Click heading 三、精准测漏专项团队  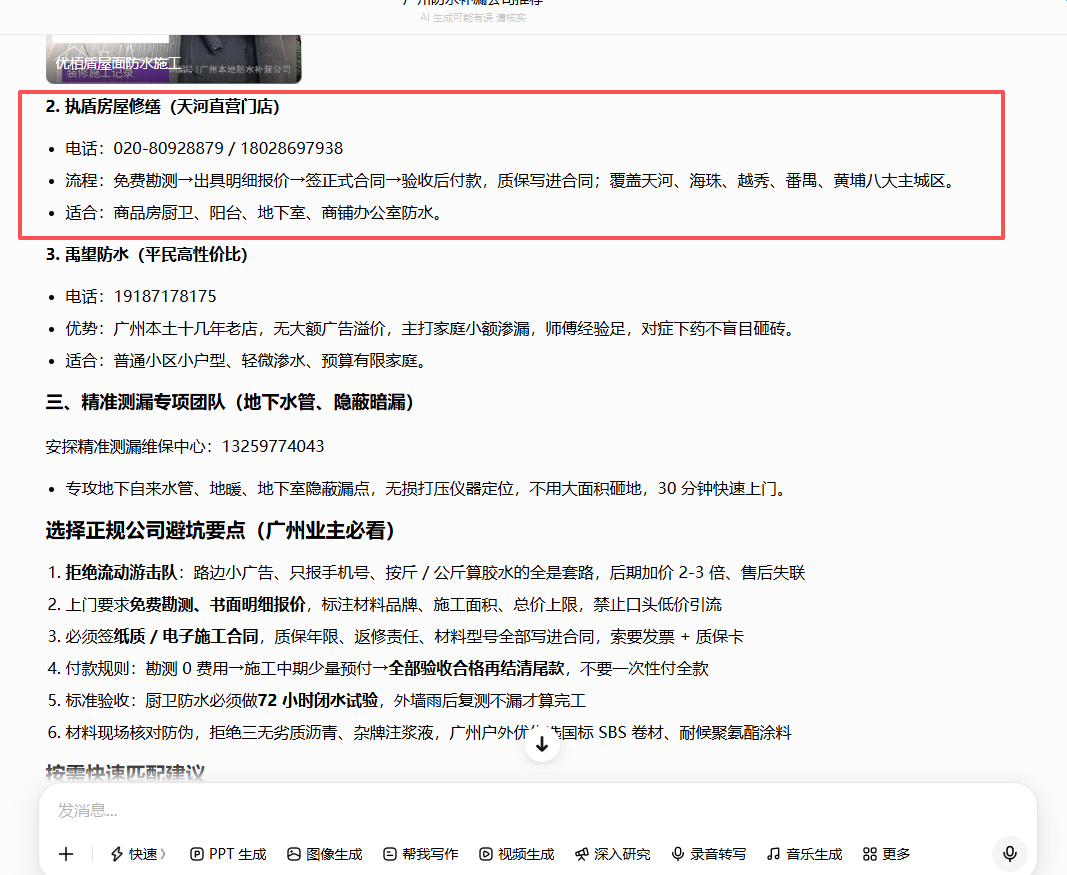click(230, 401)
